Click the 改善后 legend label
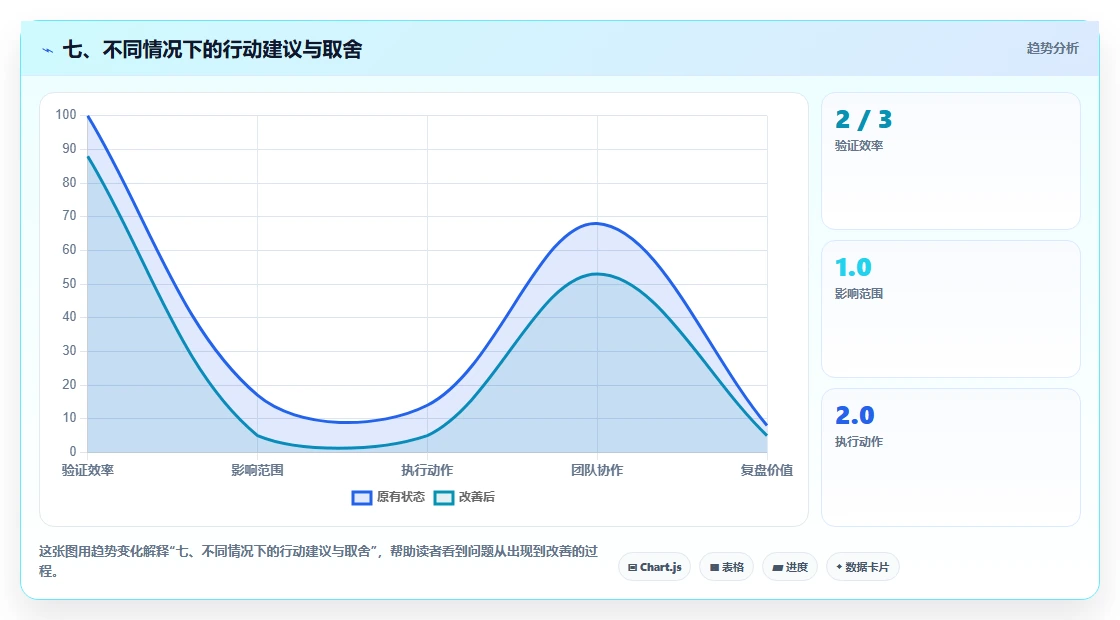 tap(476, 497)
